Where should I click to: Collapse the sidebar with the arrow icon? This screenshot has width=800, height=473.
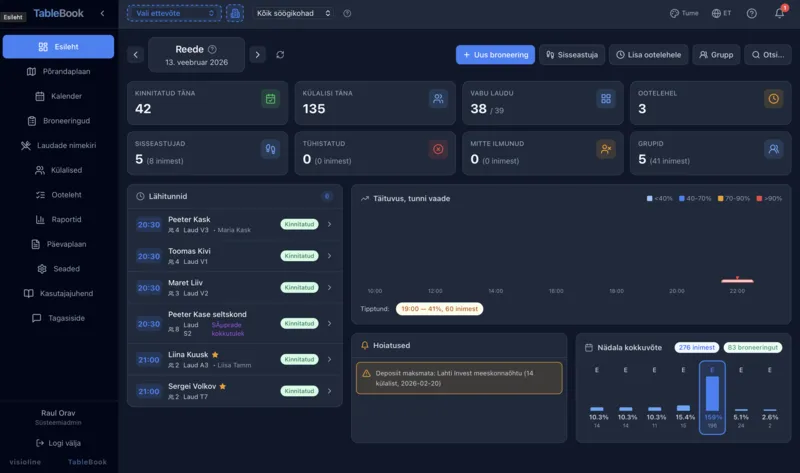[102, 13]
